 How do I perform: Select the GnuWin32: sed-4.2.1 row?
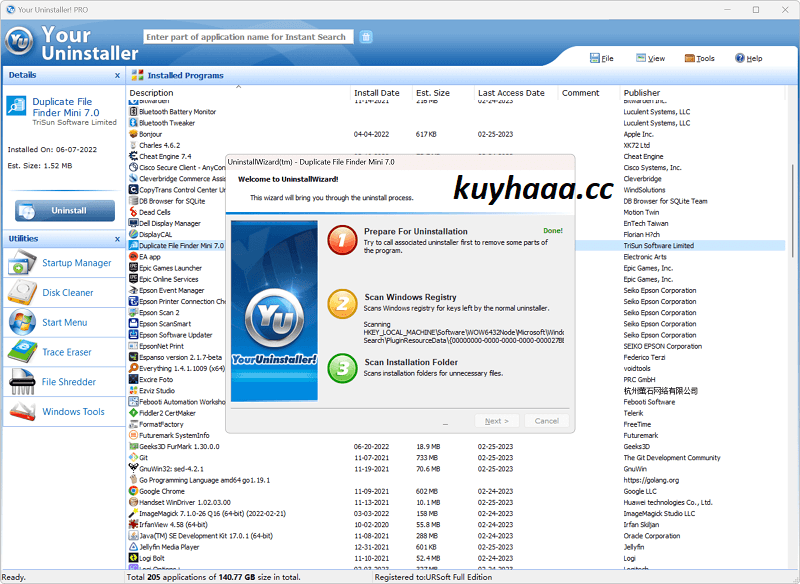coord(455,469)
